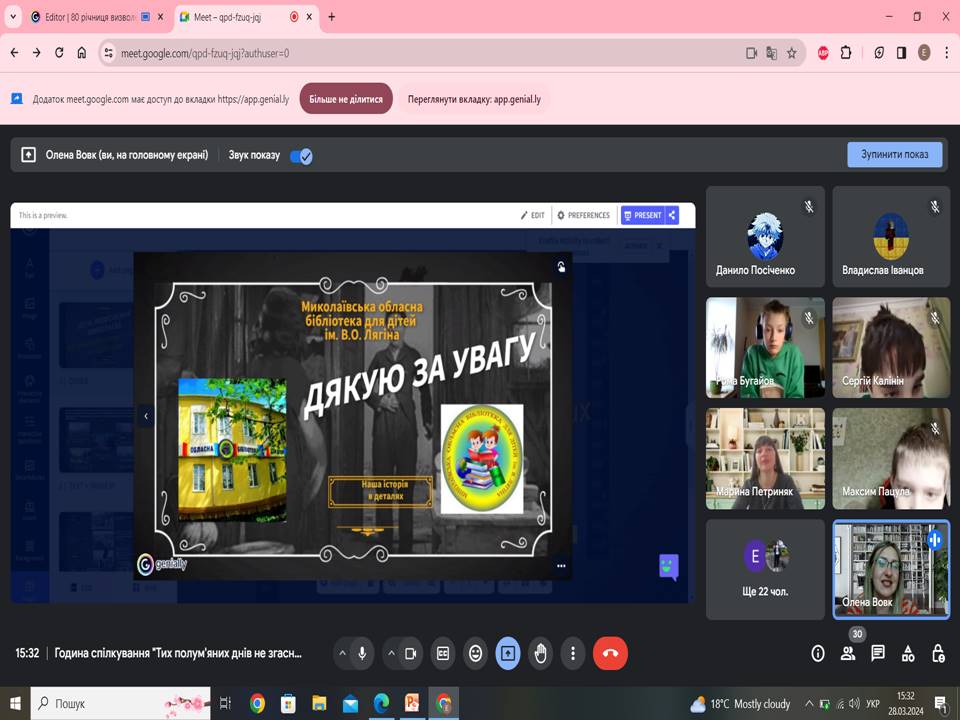Expand video settings arrow beside camera

389,654
